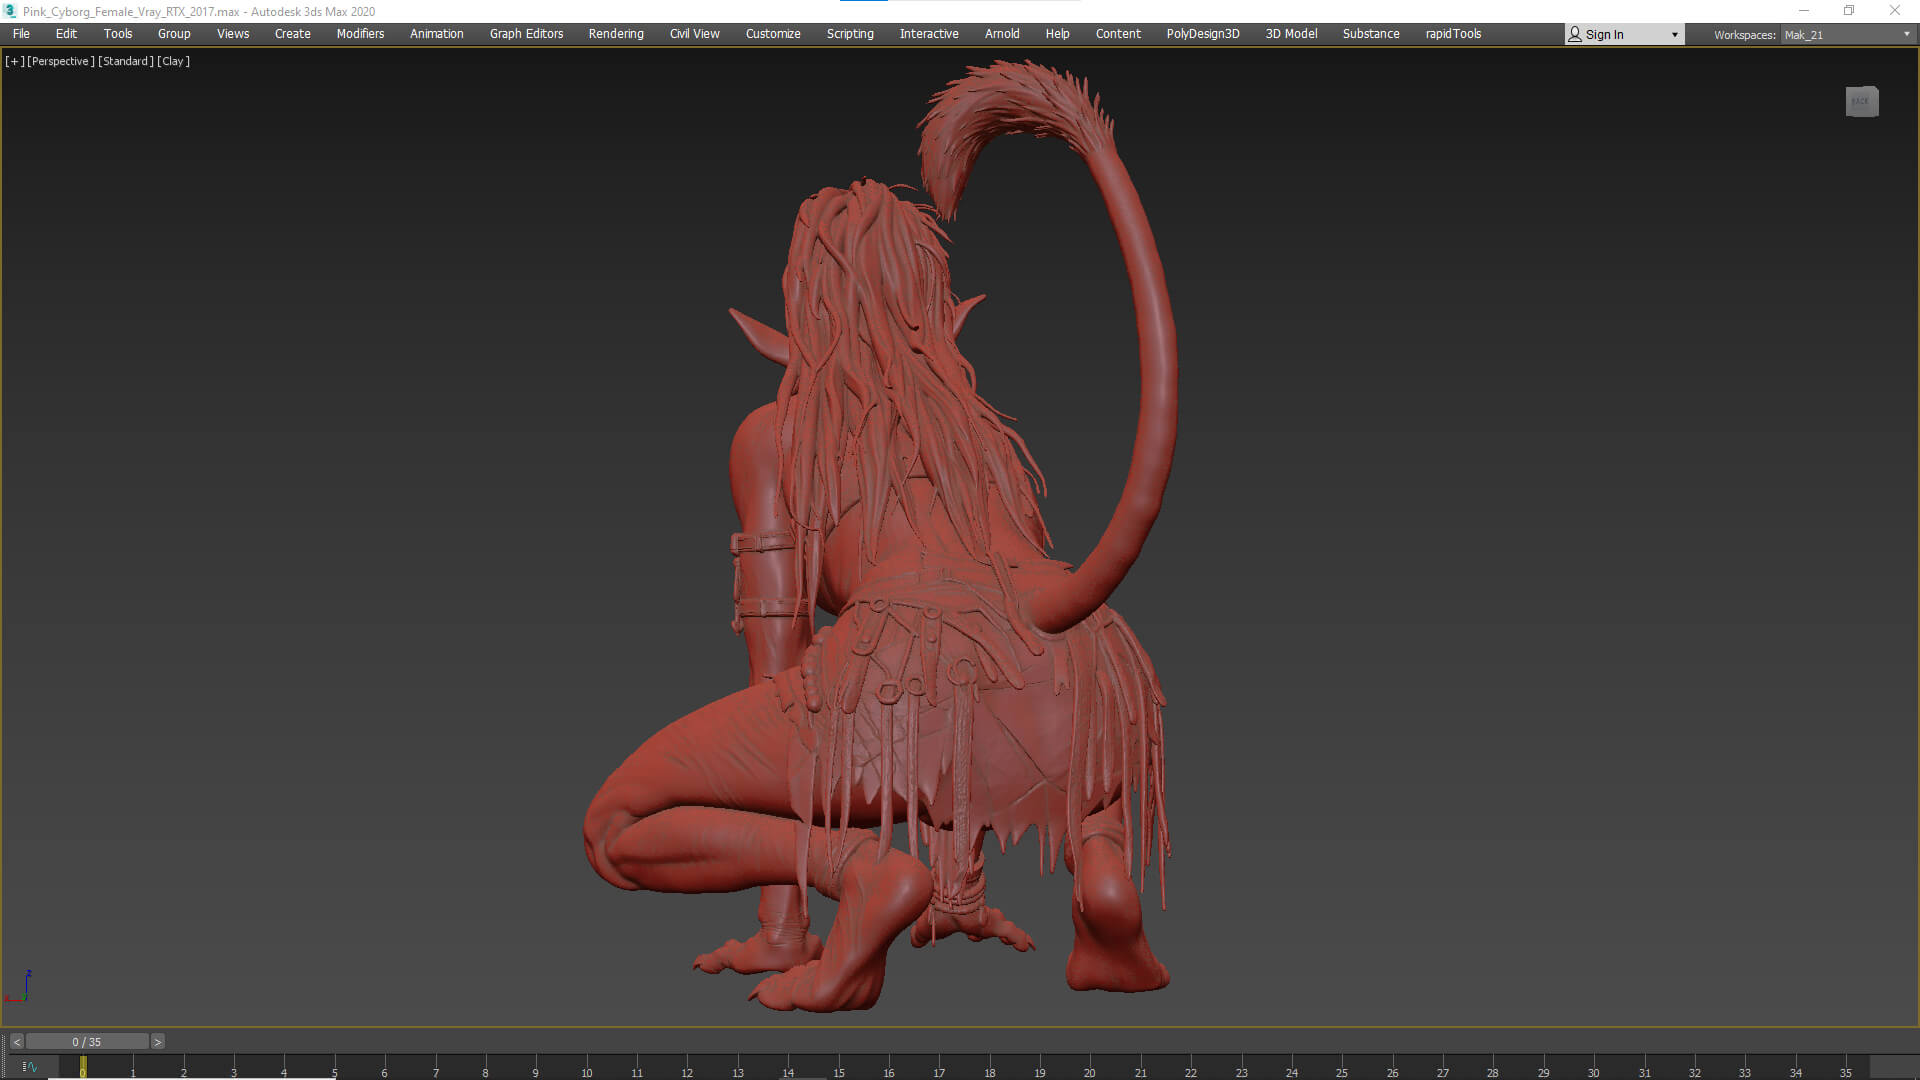Open the Civil View menu
The height and width of the screenshot is (1080, 1920).
pos(695,34)
